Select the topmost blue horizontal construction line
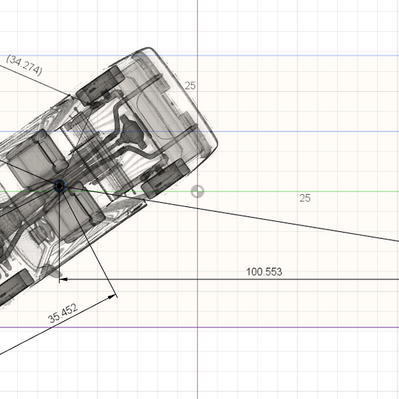The width and height of the screenshot is (399, 399). 267,56
